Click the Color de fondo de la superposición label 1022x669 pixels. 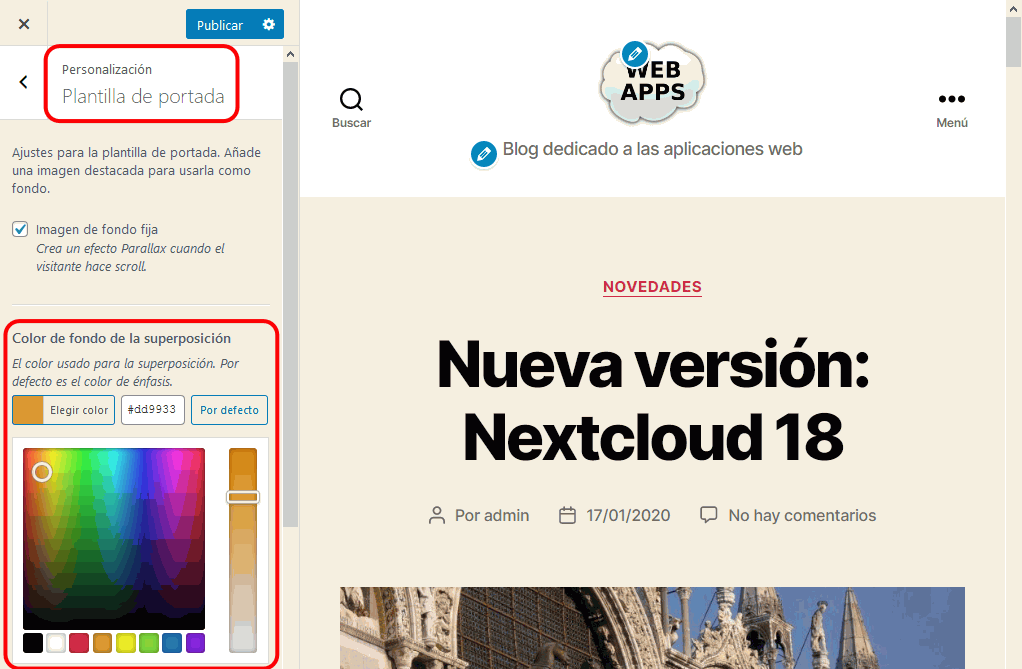pos(122,338)
